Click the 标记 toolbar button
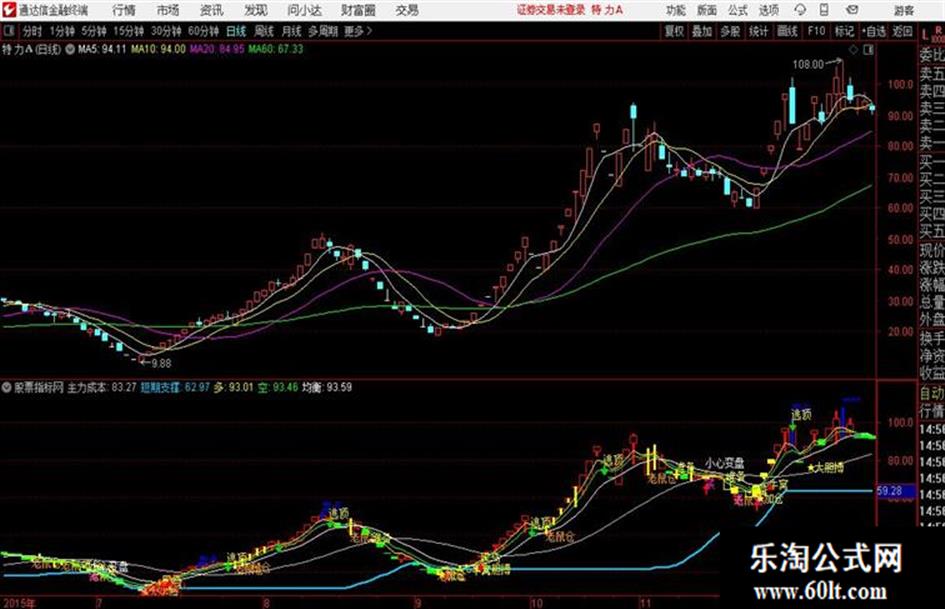Image resolution: width=945 pixels, height=609 pixels. point(844,31)
